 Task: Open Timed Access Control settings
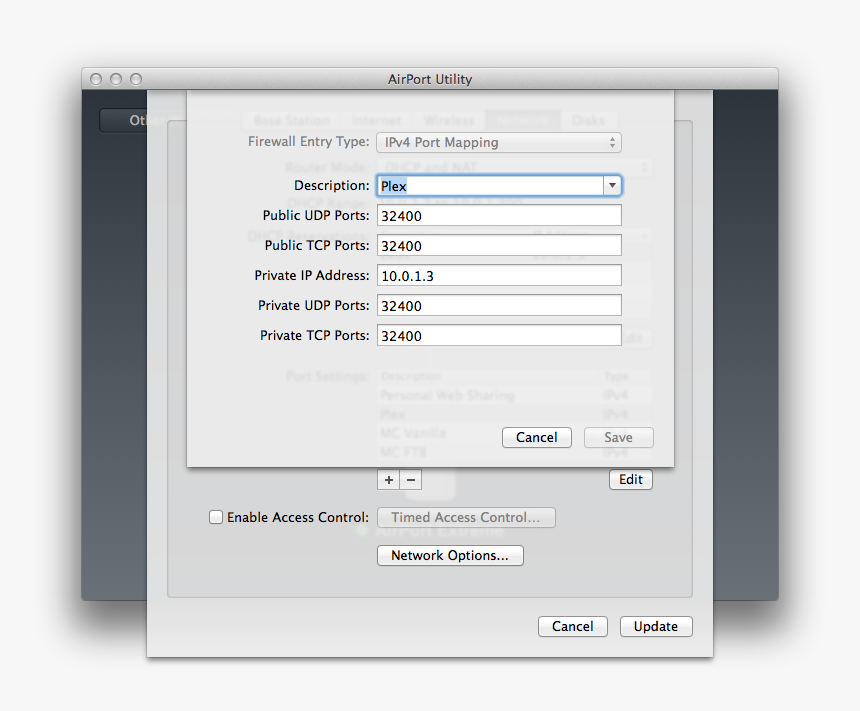point(466,517)
